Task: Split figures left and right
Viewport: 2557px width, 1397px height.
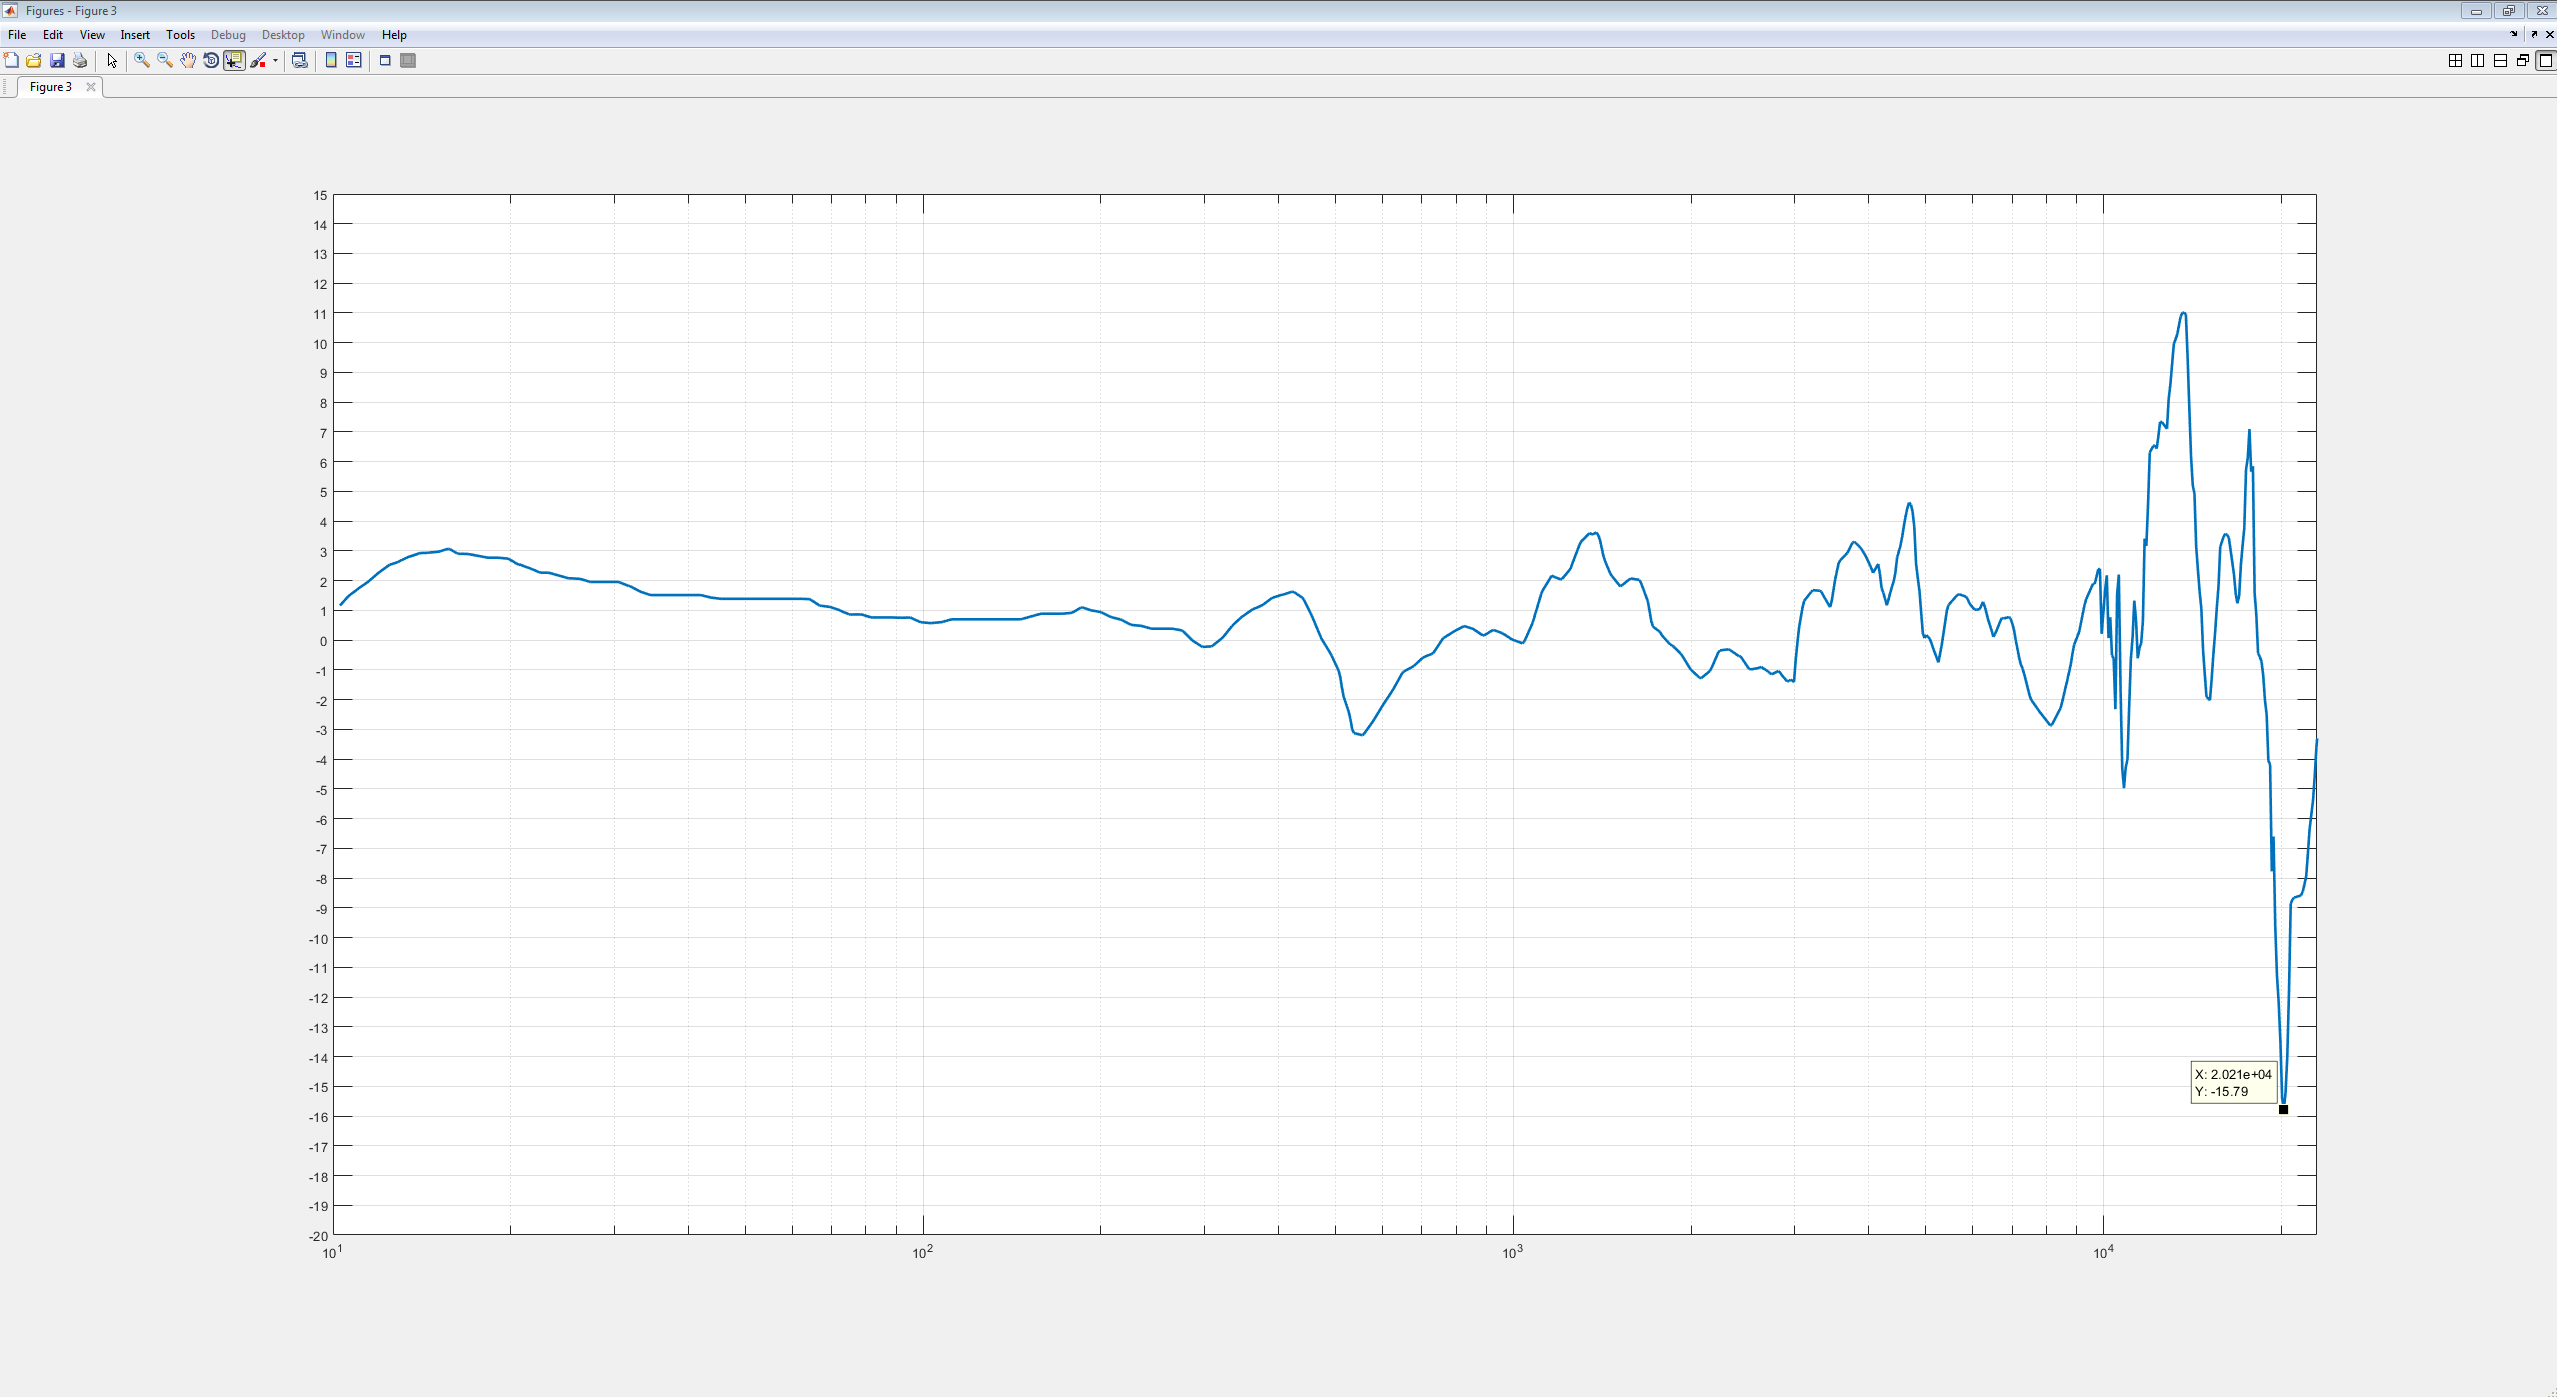Action: point(2477,60)
